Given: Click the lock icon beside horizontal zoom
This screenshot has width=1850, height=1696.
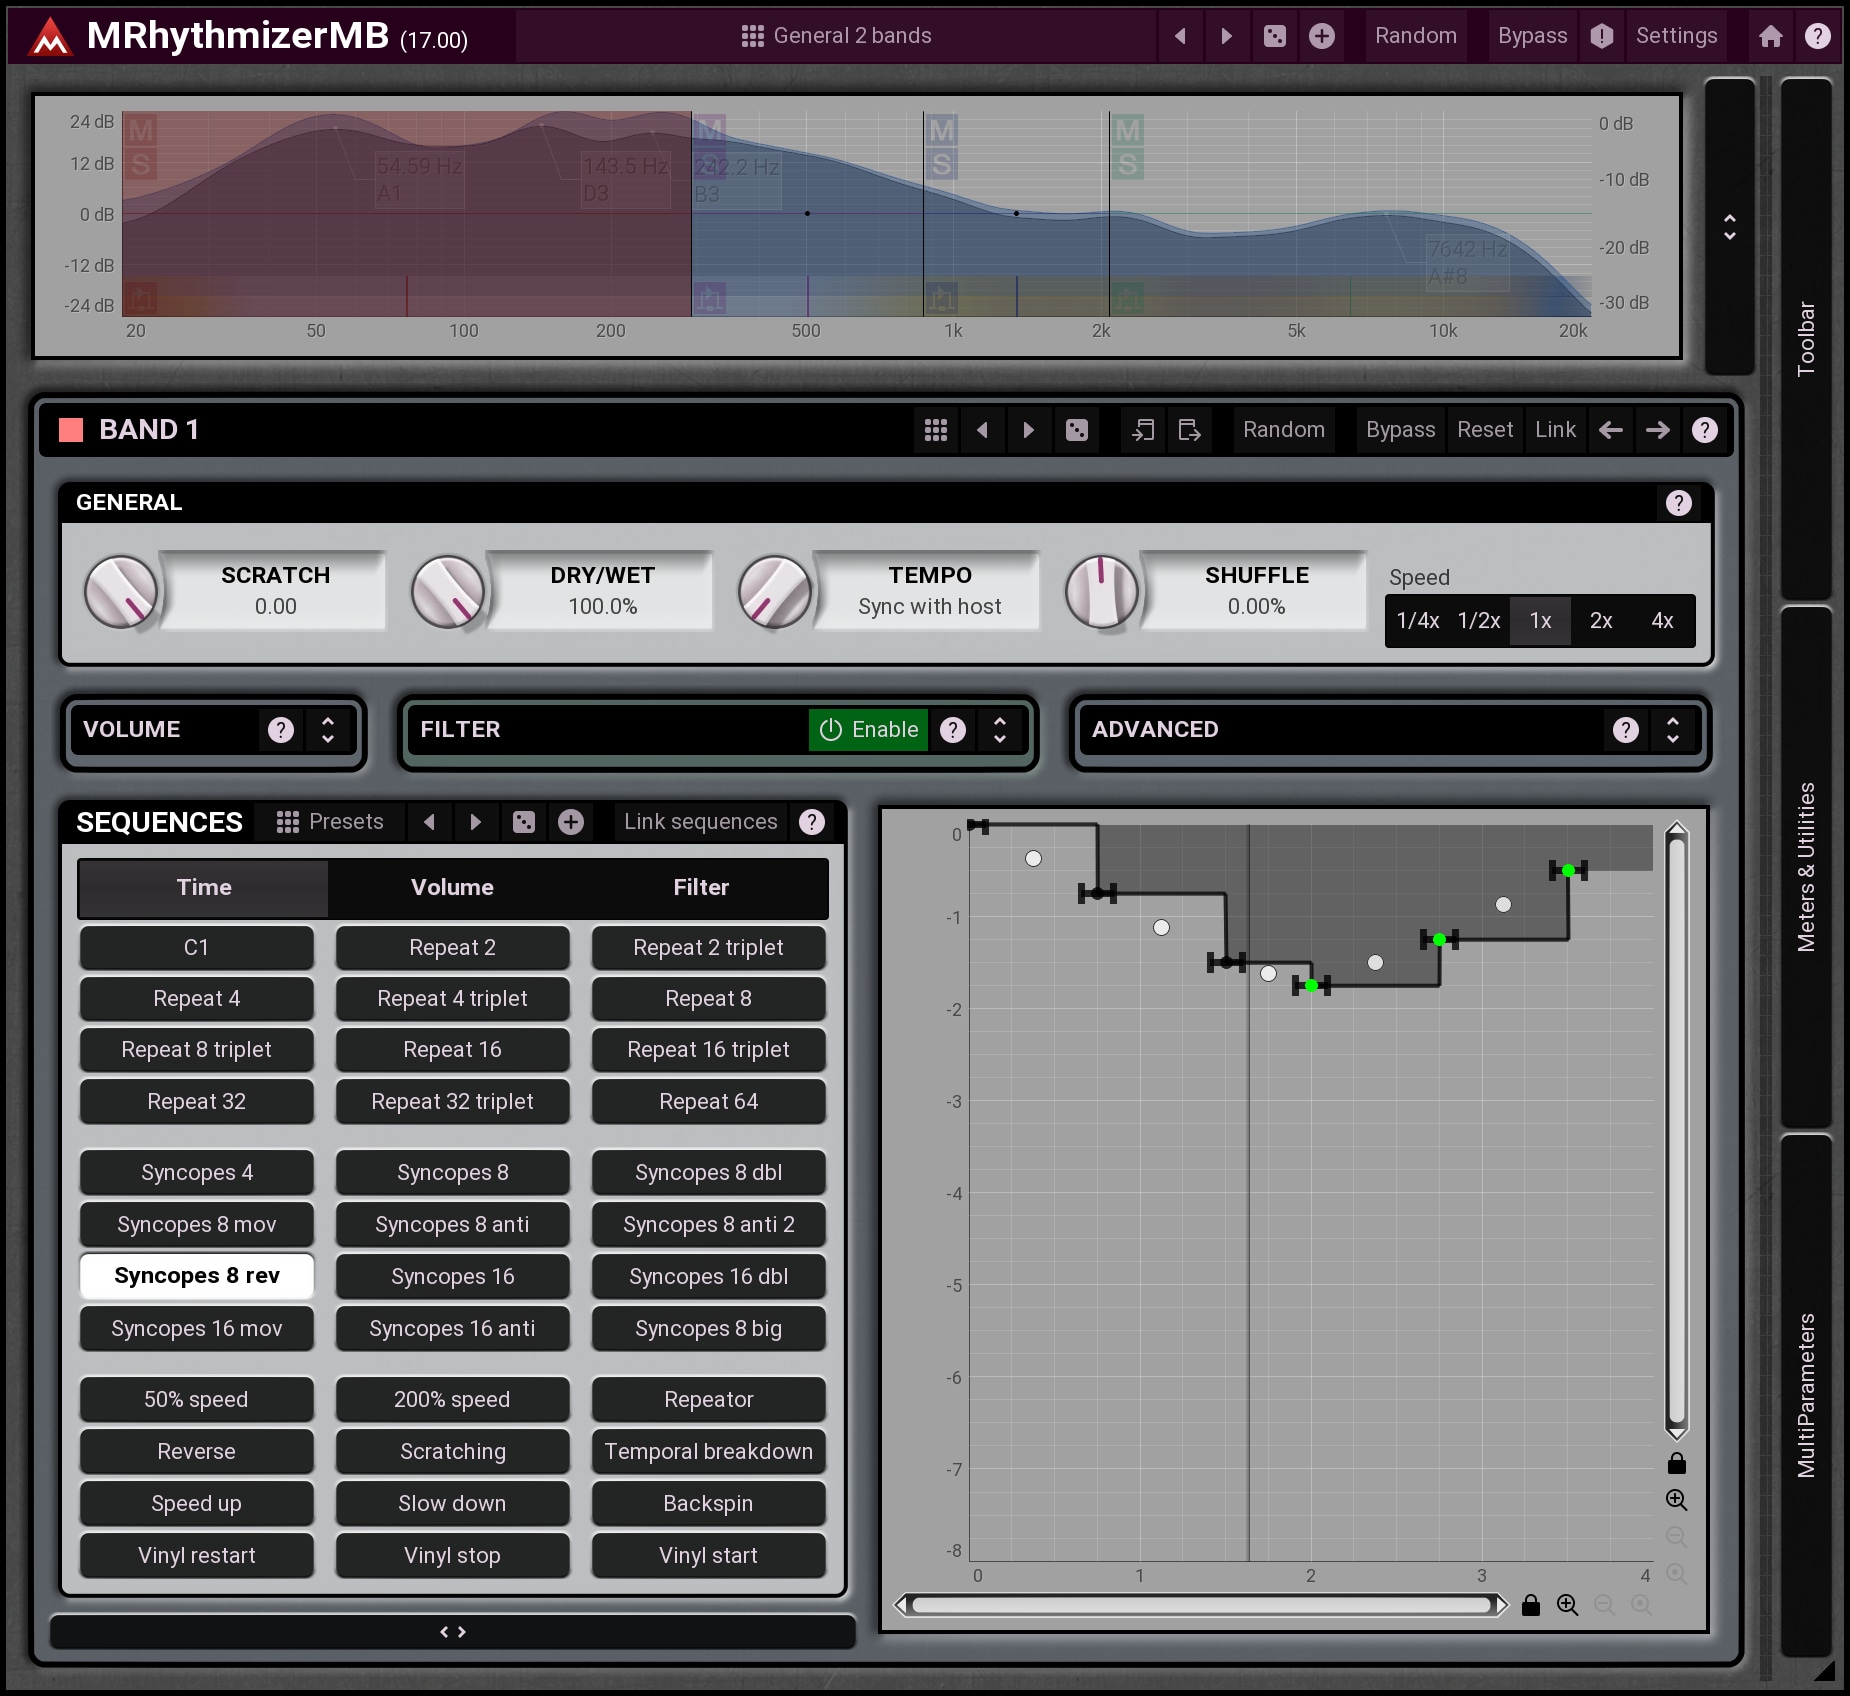Looking at the screenshot, I should coord(1530,1605).
